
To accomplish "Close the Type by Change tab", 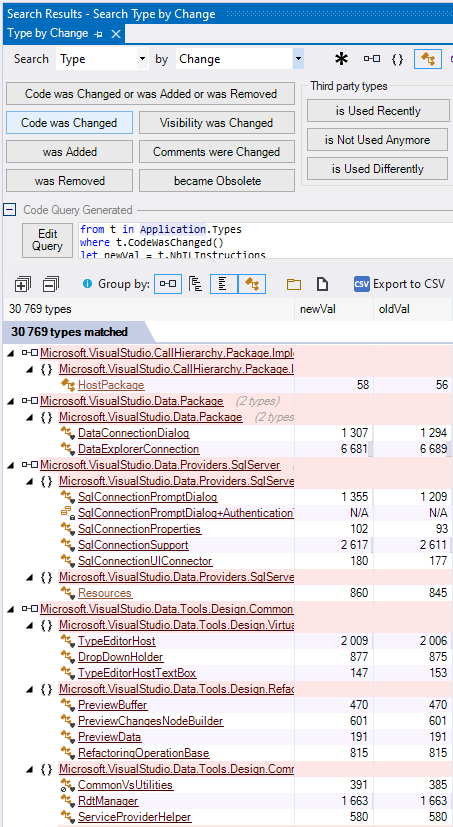I will (x=116, y=34).
